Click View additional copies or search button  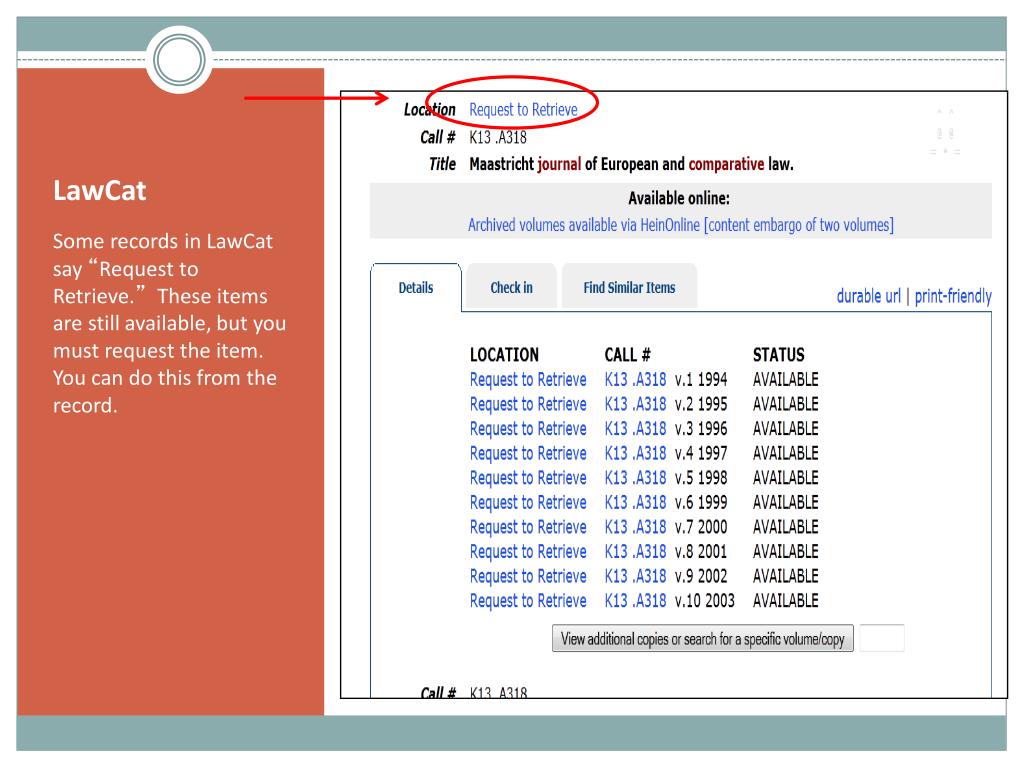tap(703, 639)
